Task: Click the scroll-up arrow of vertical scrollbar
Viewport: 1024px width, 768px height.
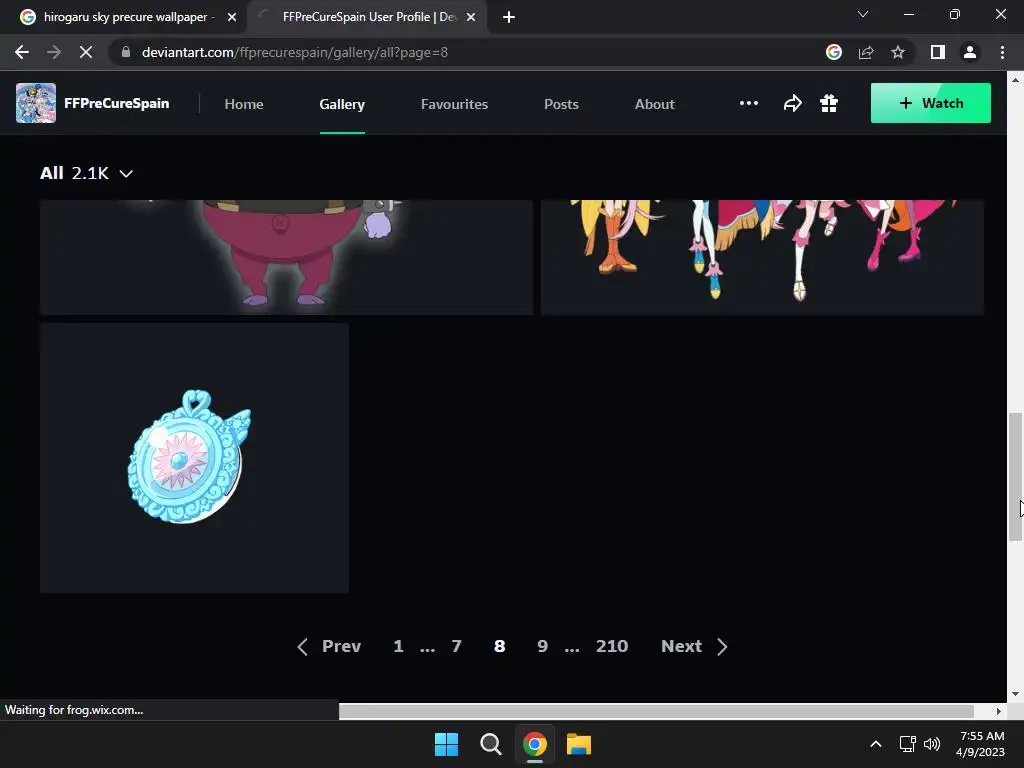Action: (x=1015, y=80)
